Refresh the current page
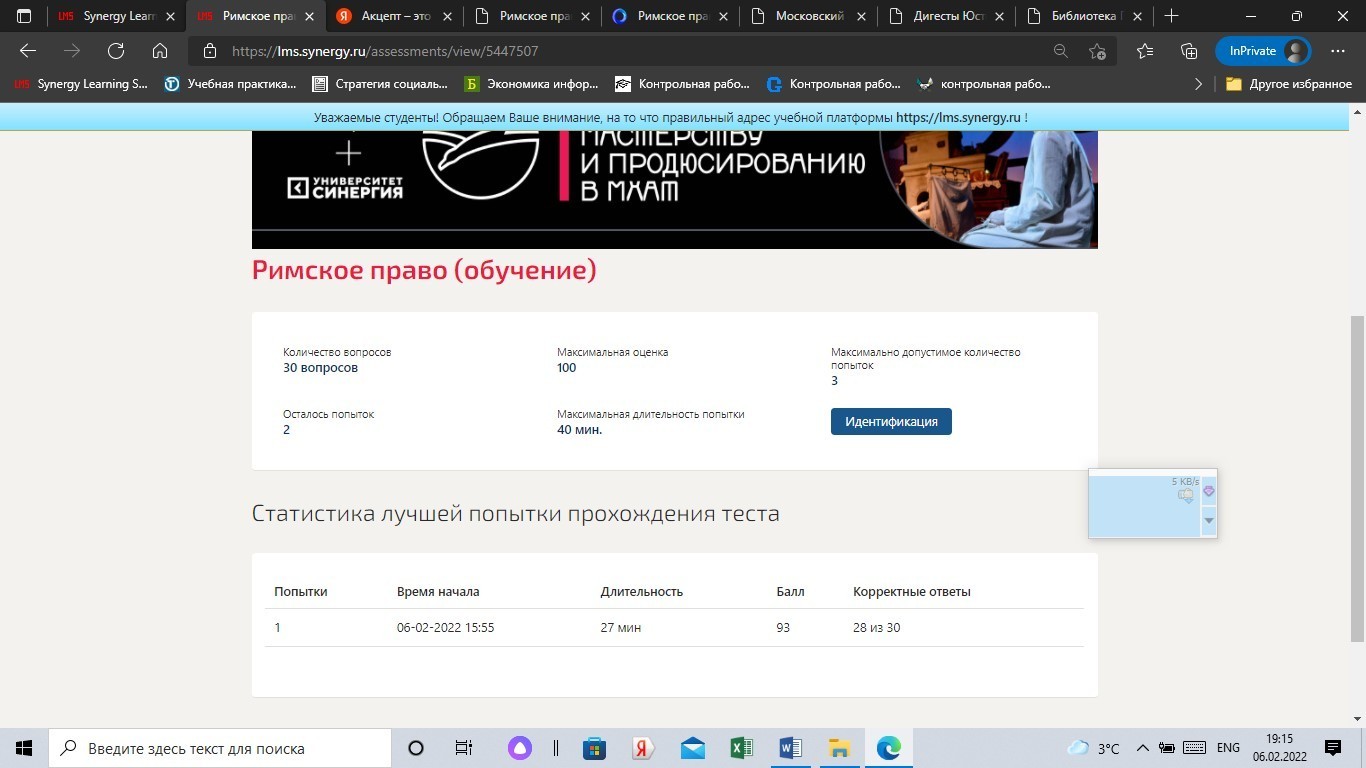The height and width of the screenshot is (768, 1366). 116,51
